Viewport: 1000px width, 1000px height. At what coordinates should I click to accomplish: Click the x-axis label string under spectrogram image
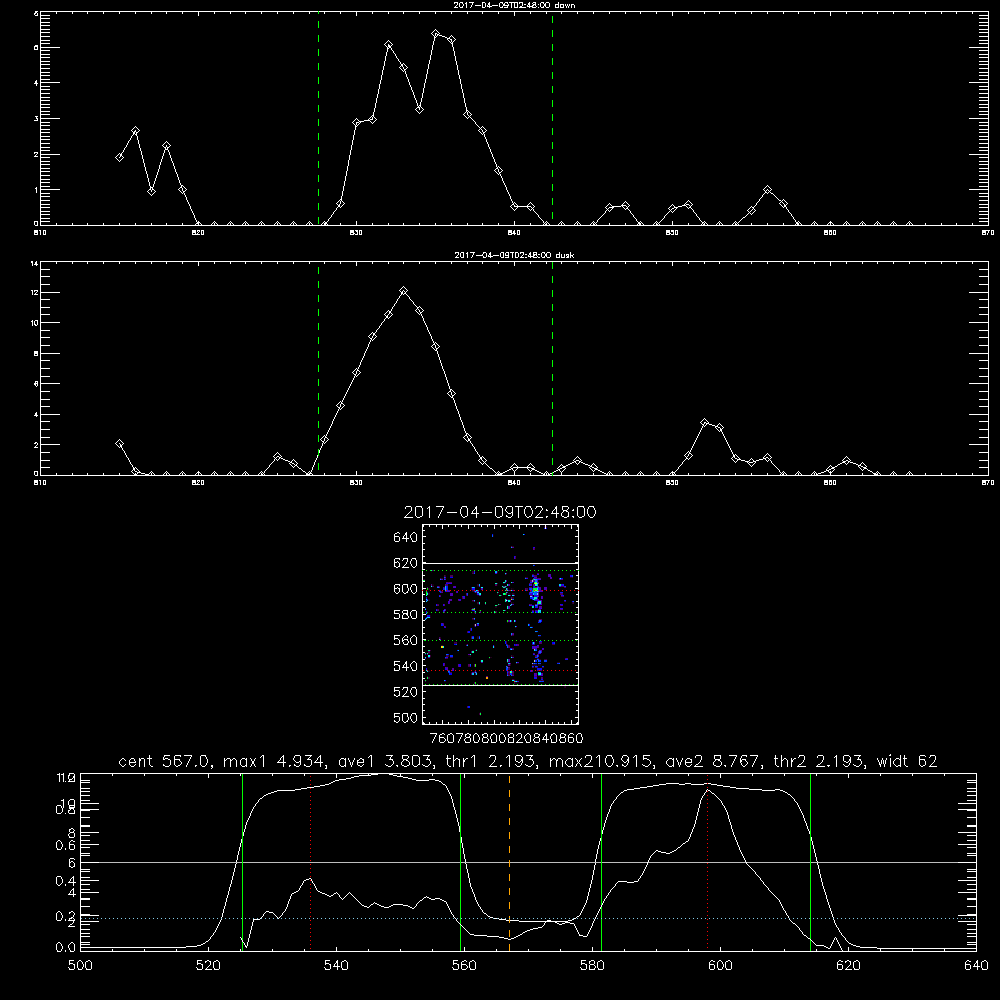(506, 738)
